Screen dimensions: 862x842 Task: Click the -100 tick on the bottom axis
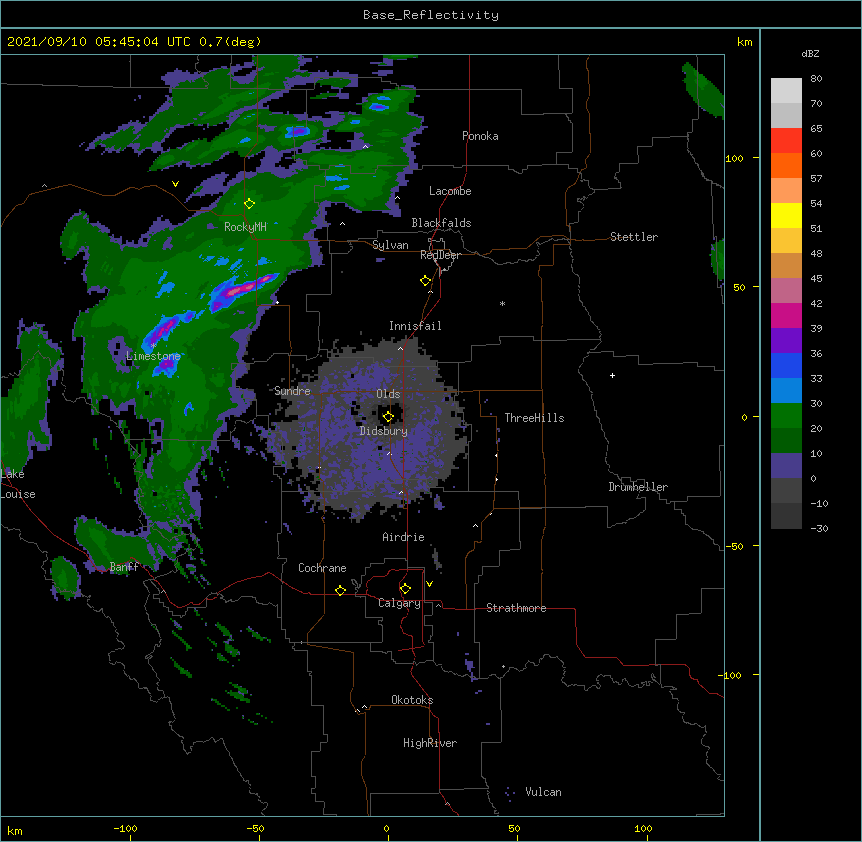[125, 828]
